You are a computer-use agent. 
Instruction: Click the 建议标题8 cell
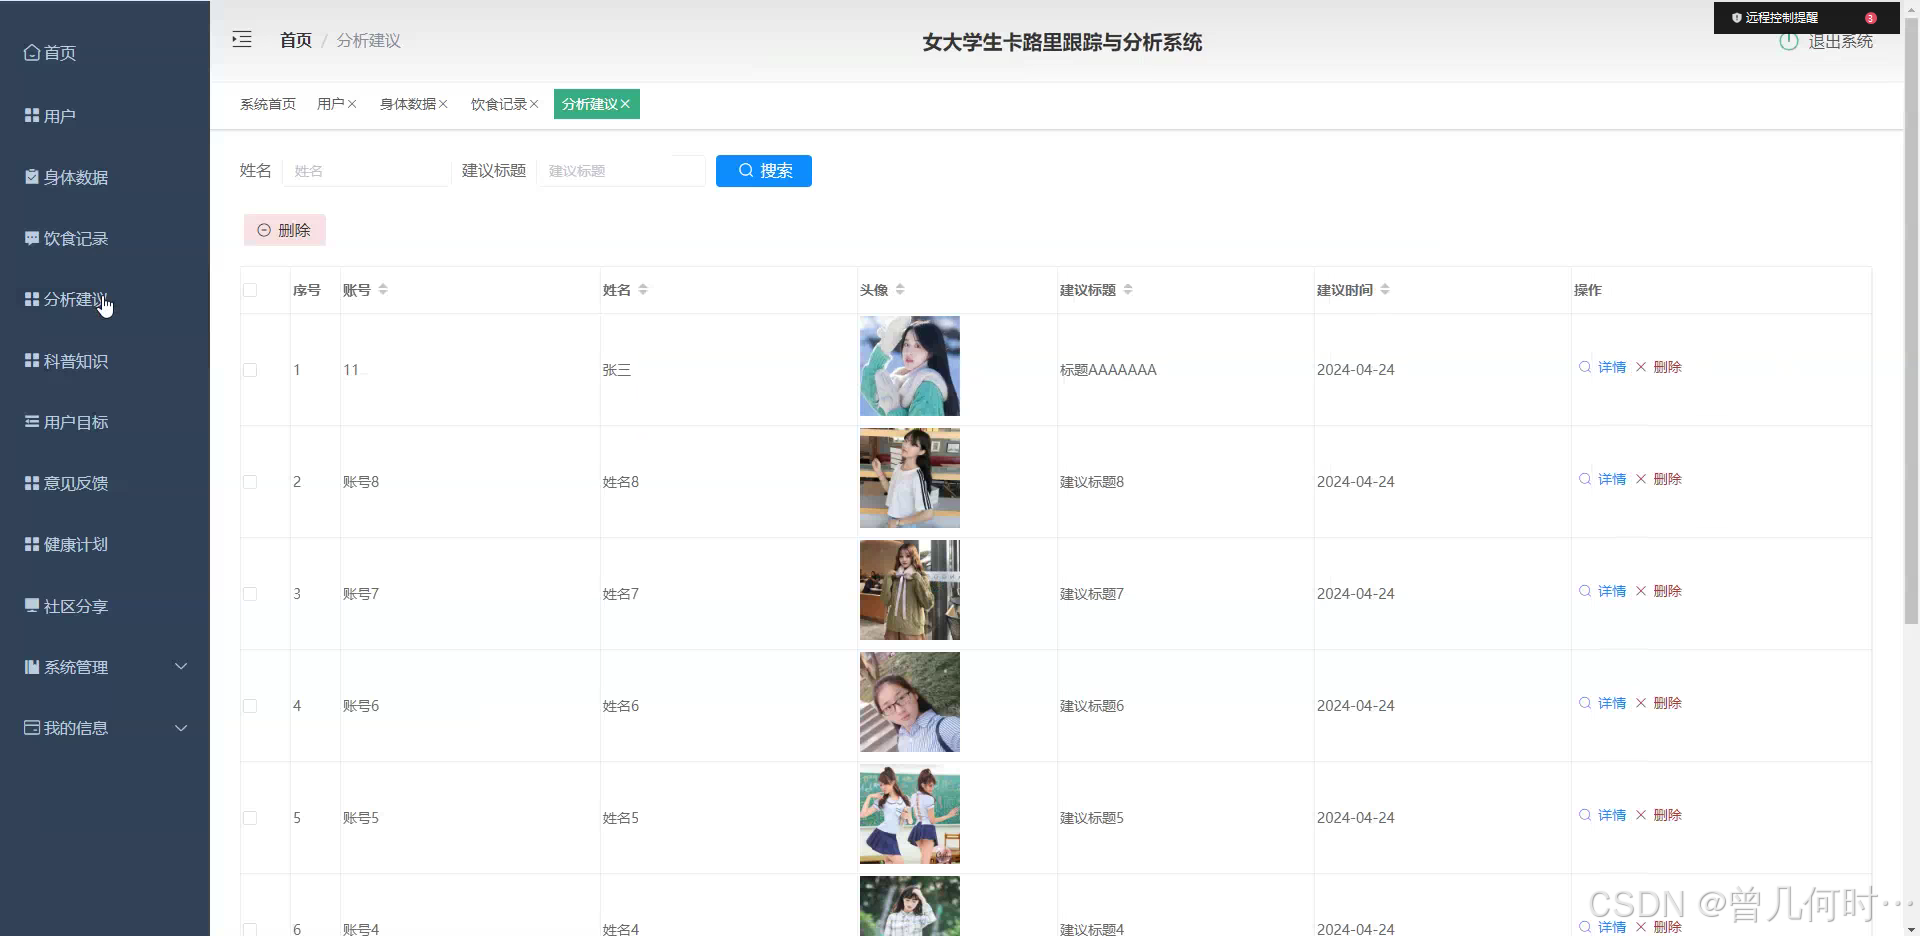click(x=1092, y=482)
